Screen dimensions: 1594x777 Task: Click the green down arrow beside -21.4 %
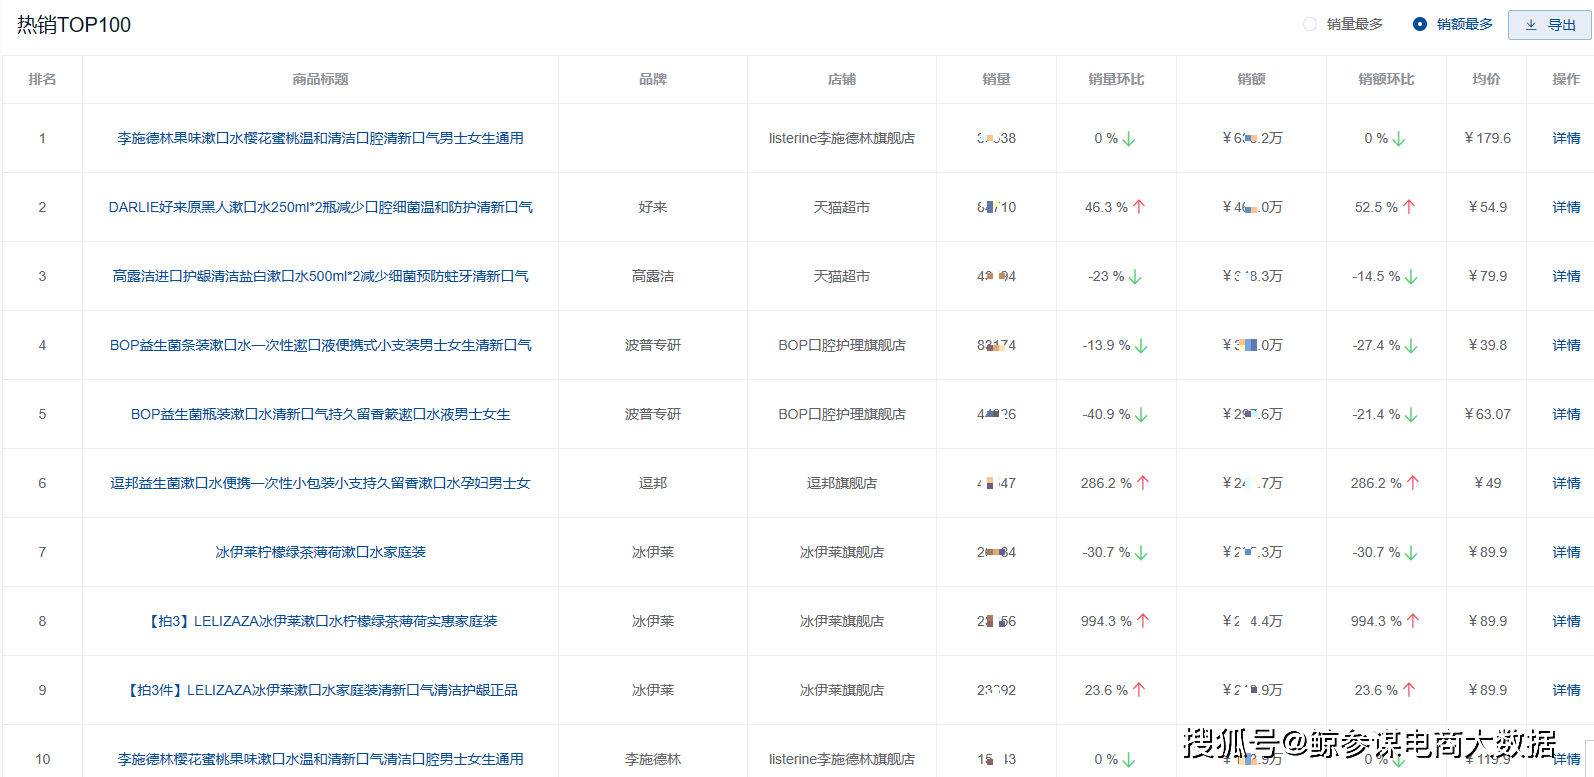(1411, 415)
